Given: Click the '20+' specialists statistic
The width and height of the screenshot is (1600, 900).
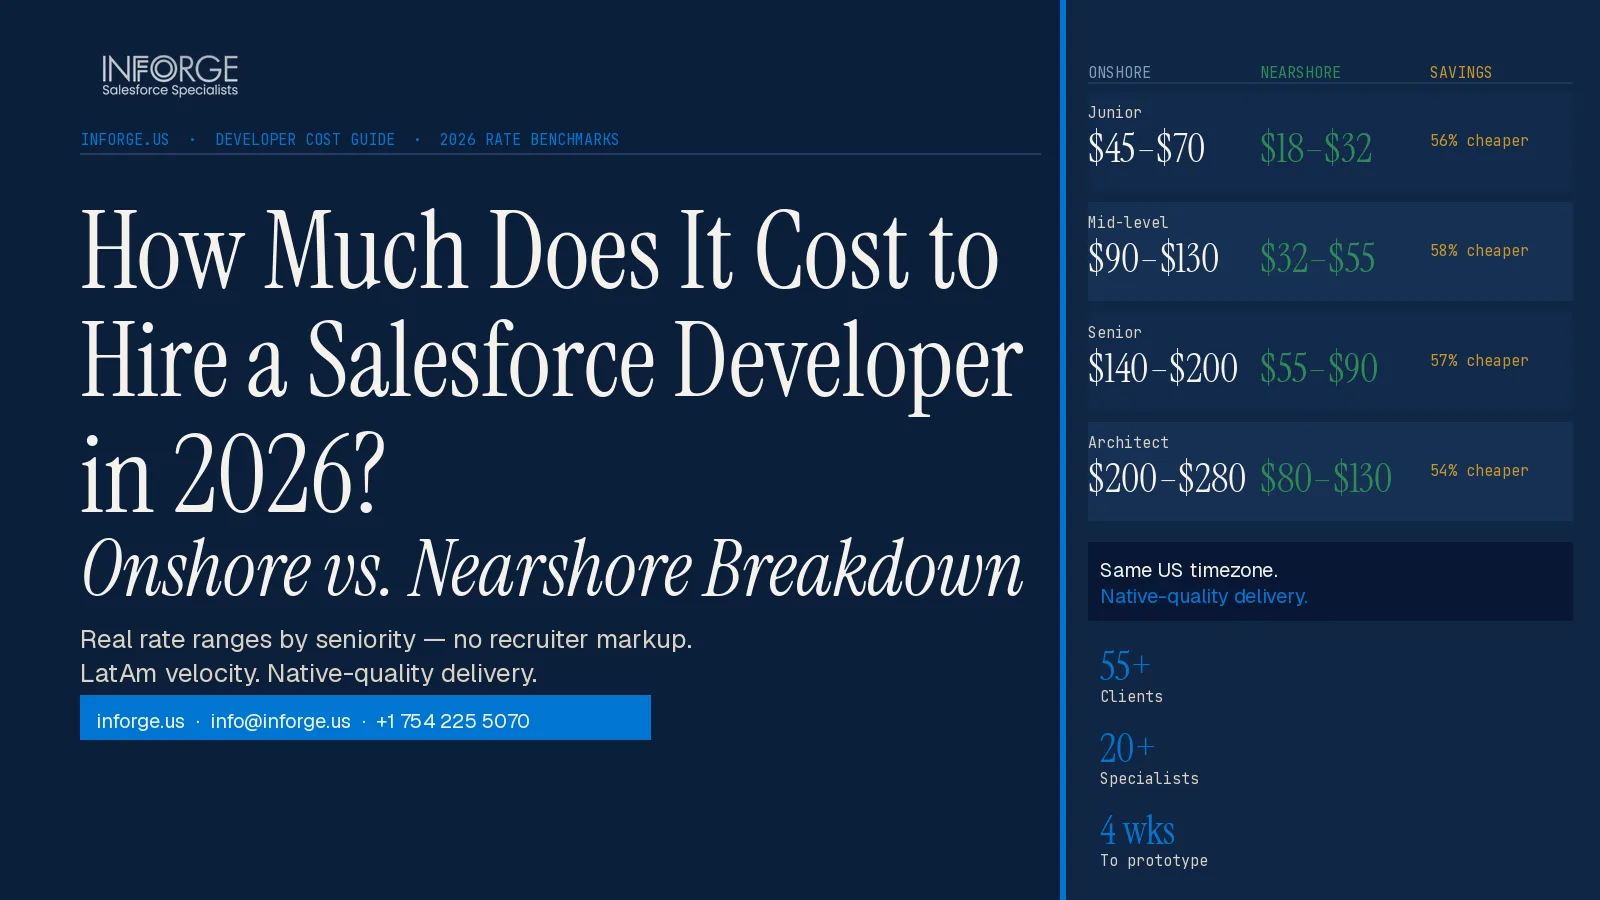Looking at the screenshot, I should [x=1127, y=748].
